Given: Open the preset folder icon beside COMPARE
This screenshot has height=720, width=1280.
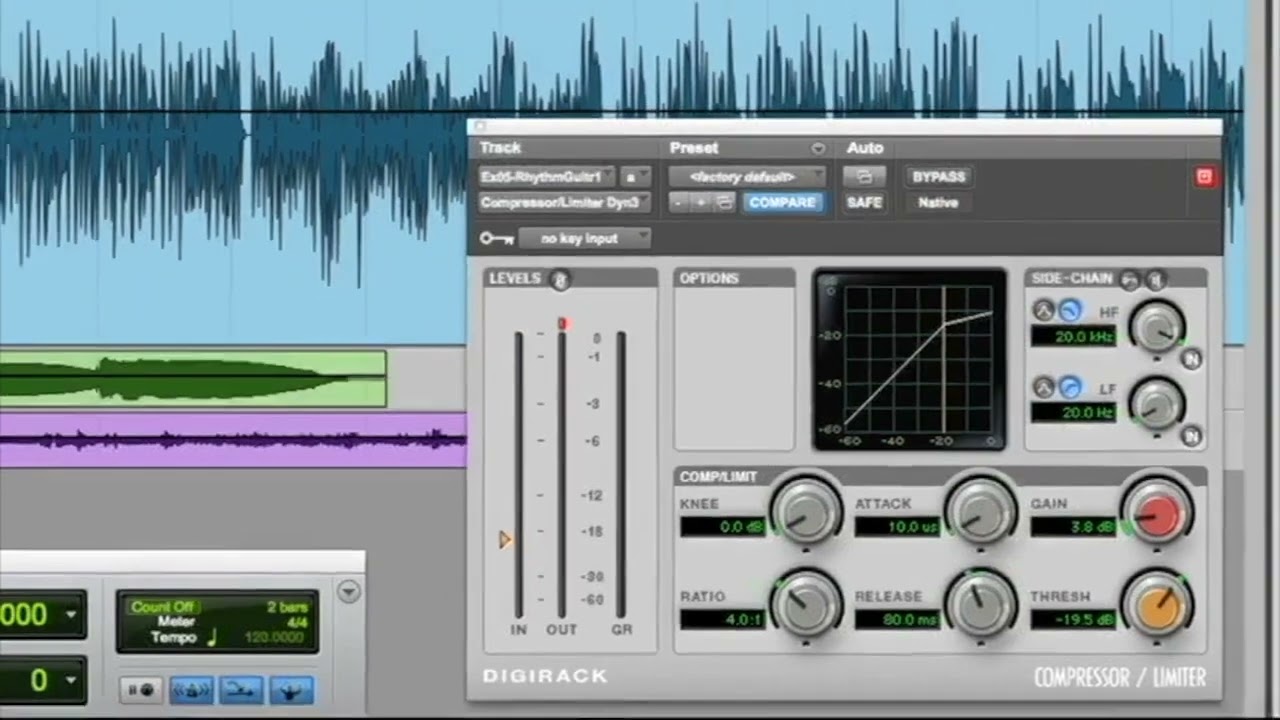Looking at the screenshot, I should pyautogui.click(x=725, y=203).
